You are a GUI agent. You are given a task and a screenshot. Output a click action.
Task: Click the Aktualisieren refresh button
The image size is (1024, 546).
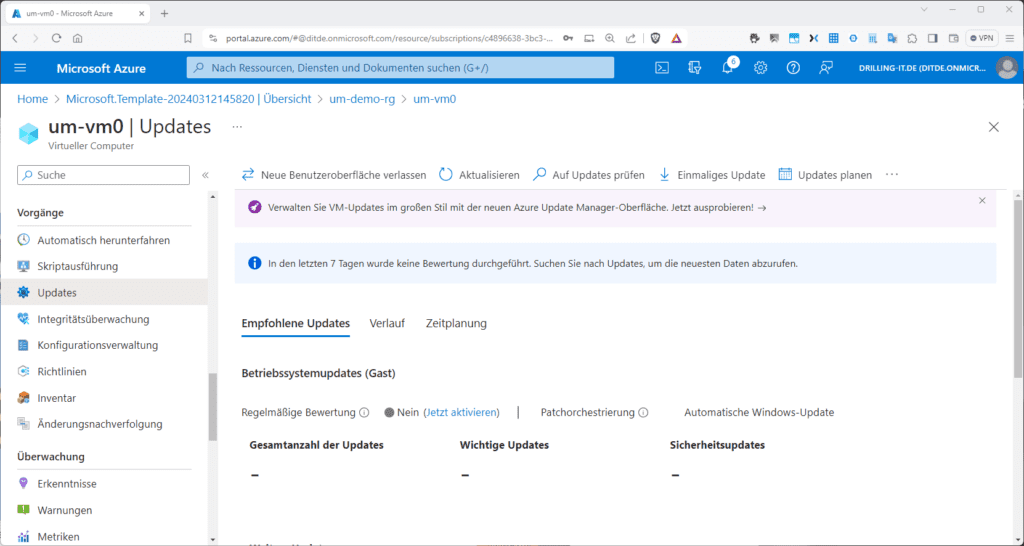[x=479, y=175]
